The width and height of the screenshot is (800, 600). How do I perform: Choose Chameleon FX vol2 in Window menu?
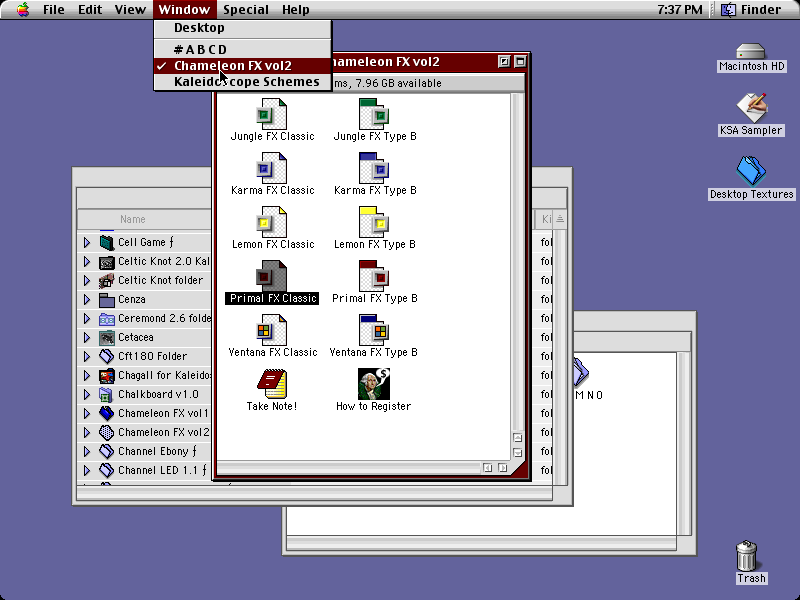click(243, 66)
